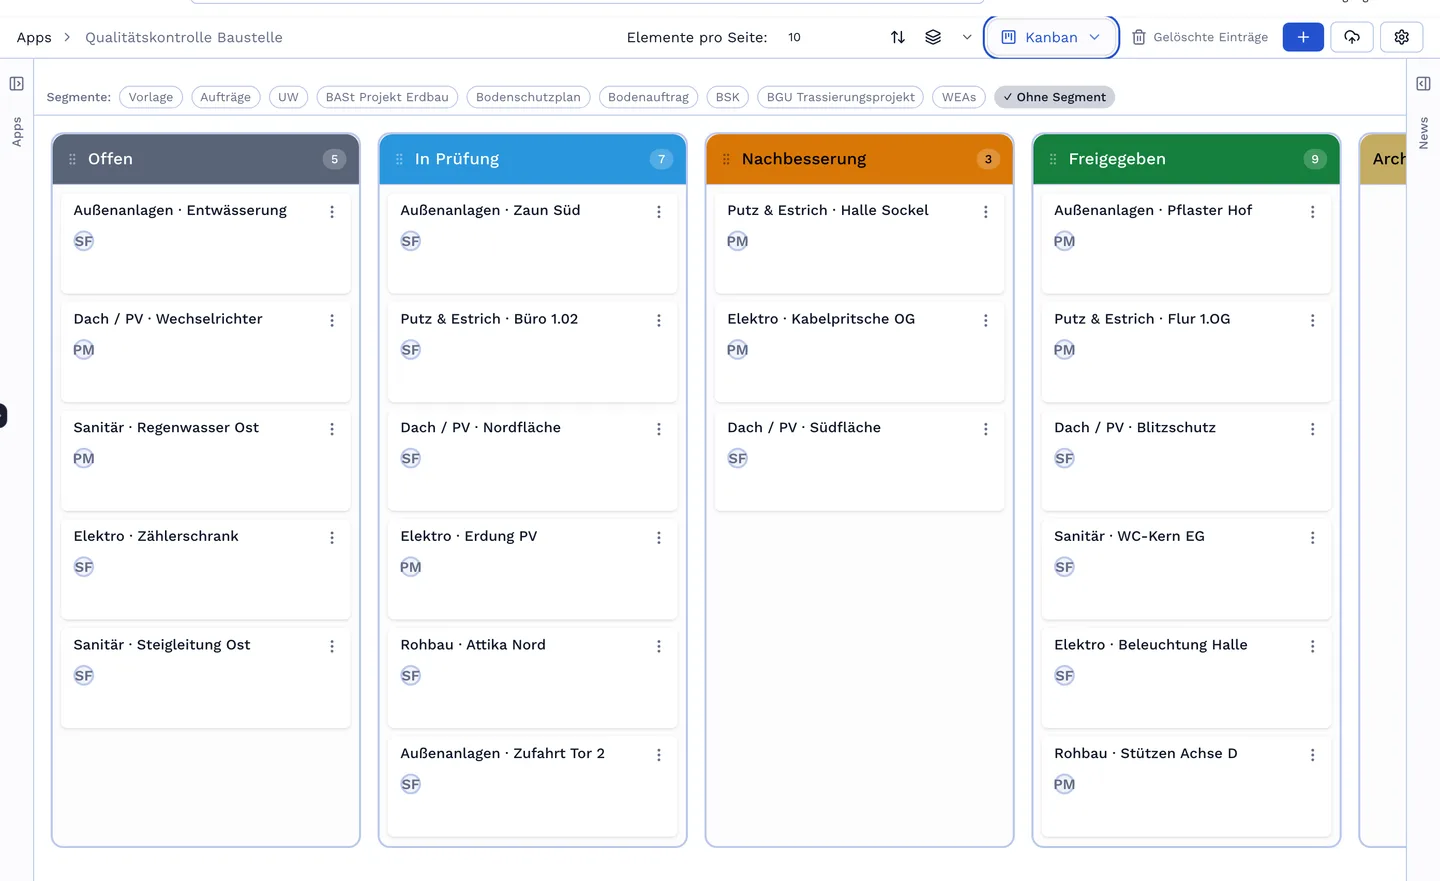Expand the chevron next to layers icon

pos(967,37)
